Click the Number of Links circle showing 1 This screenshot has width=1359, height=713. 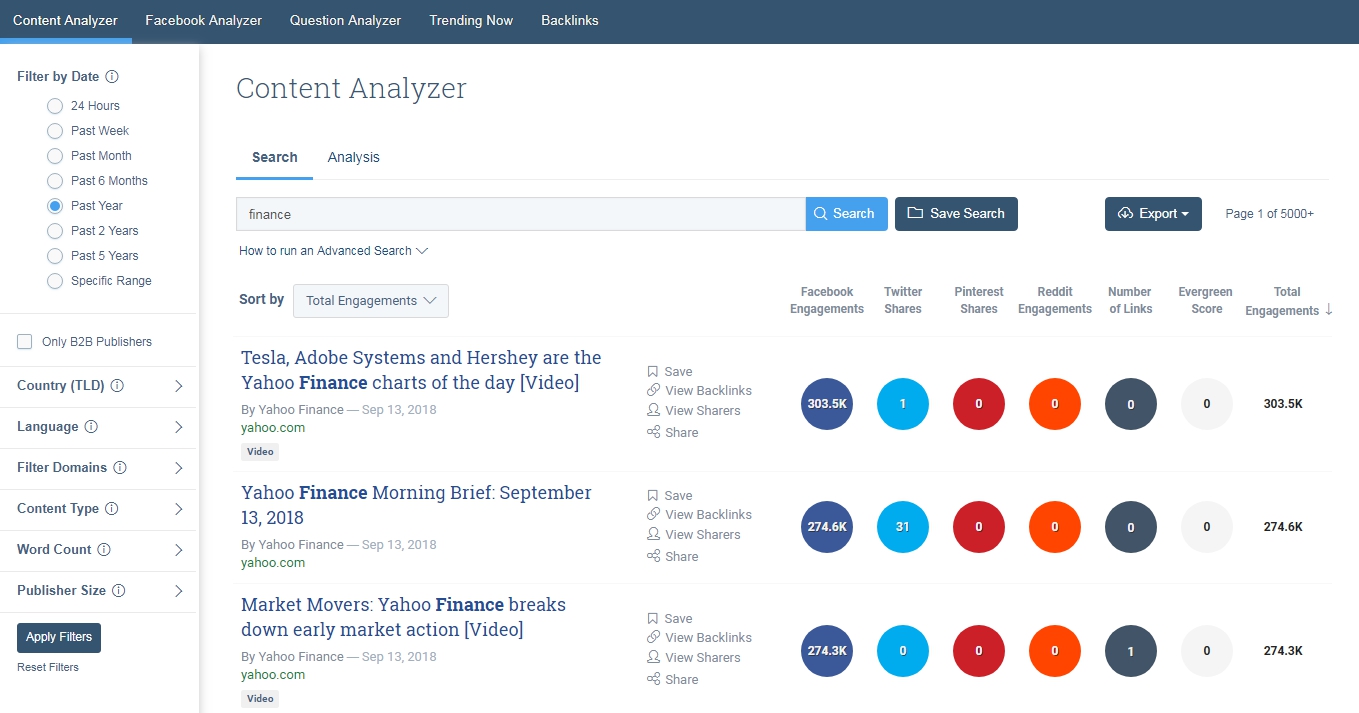(1131, 650)
